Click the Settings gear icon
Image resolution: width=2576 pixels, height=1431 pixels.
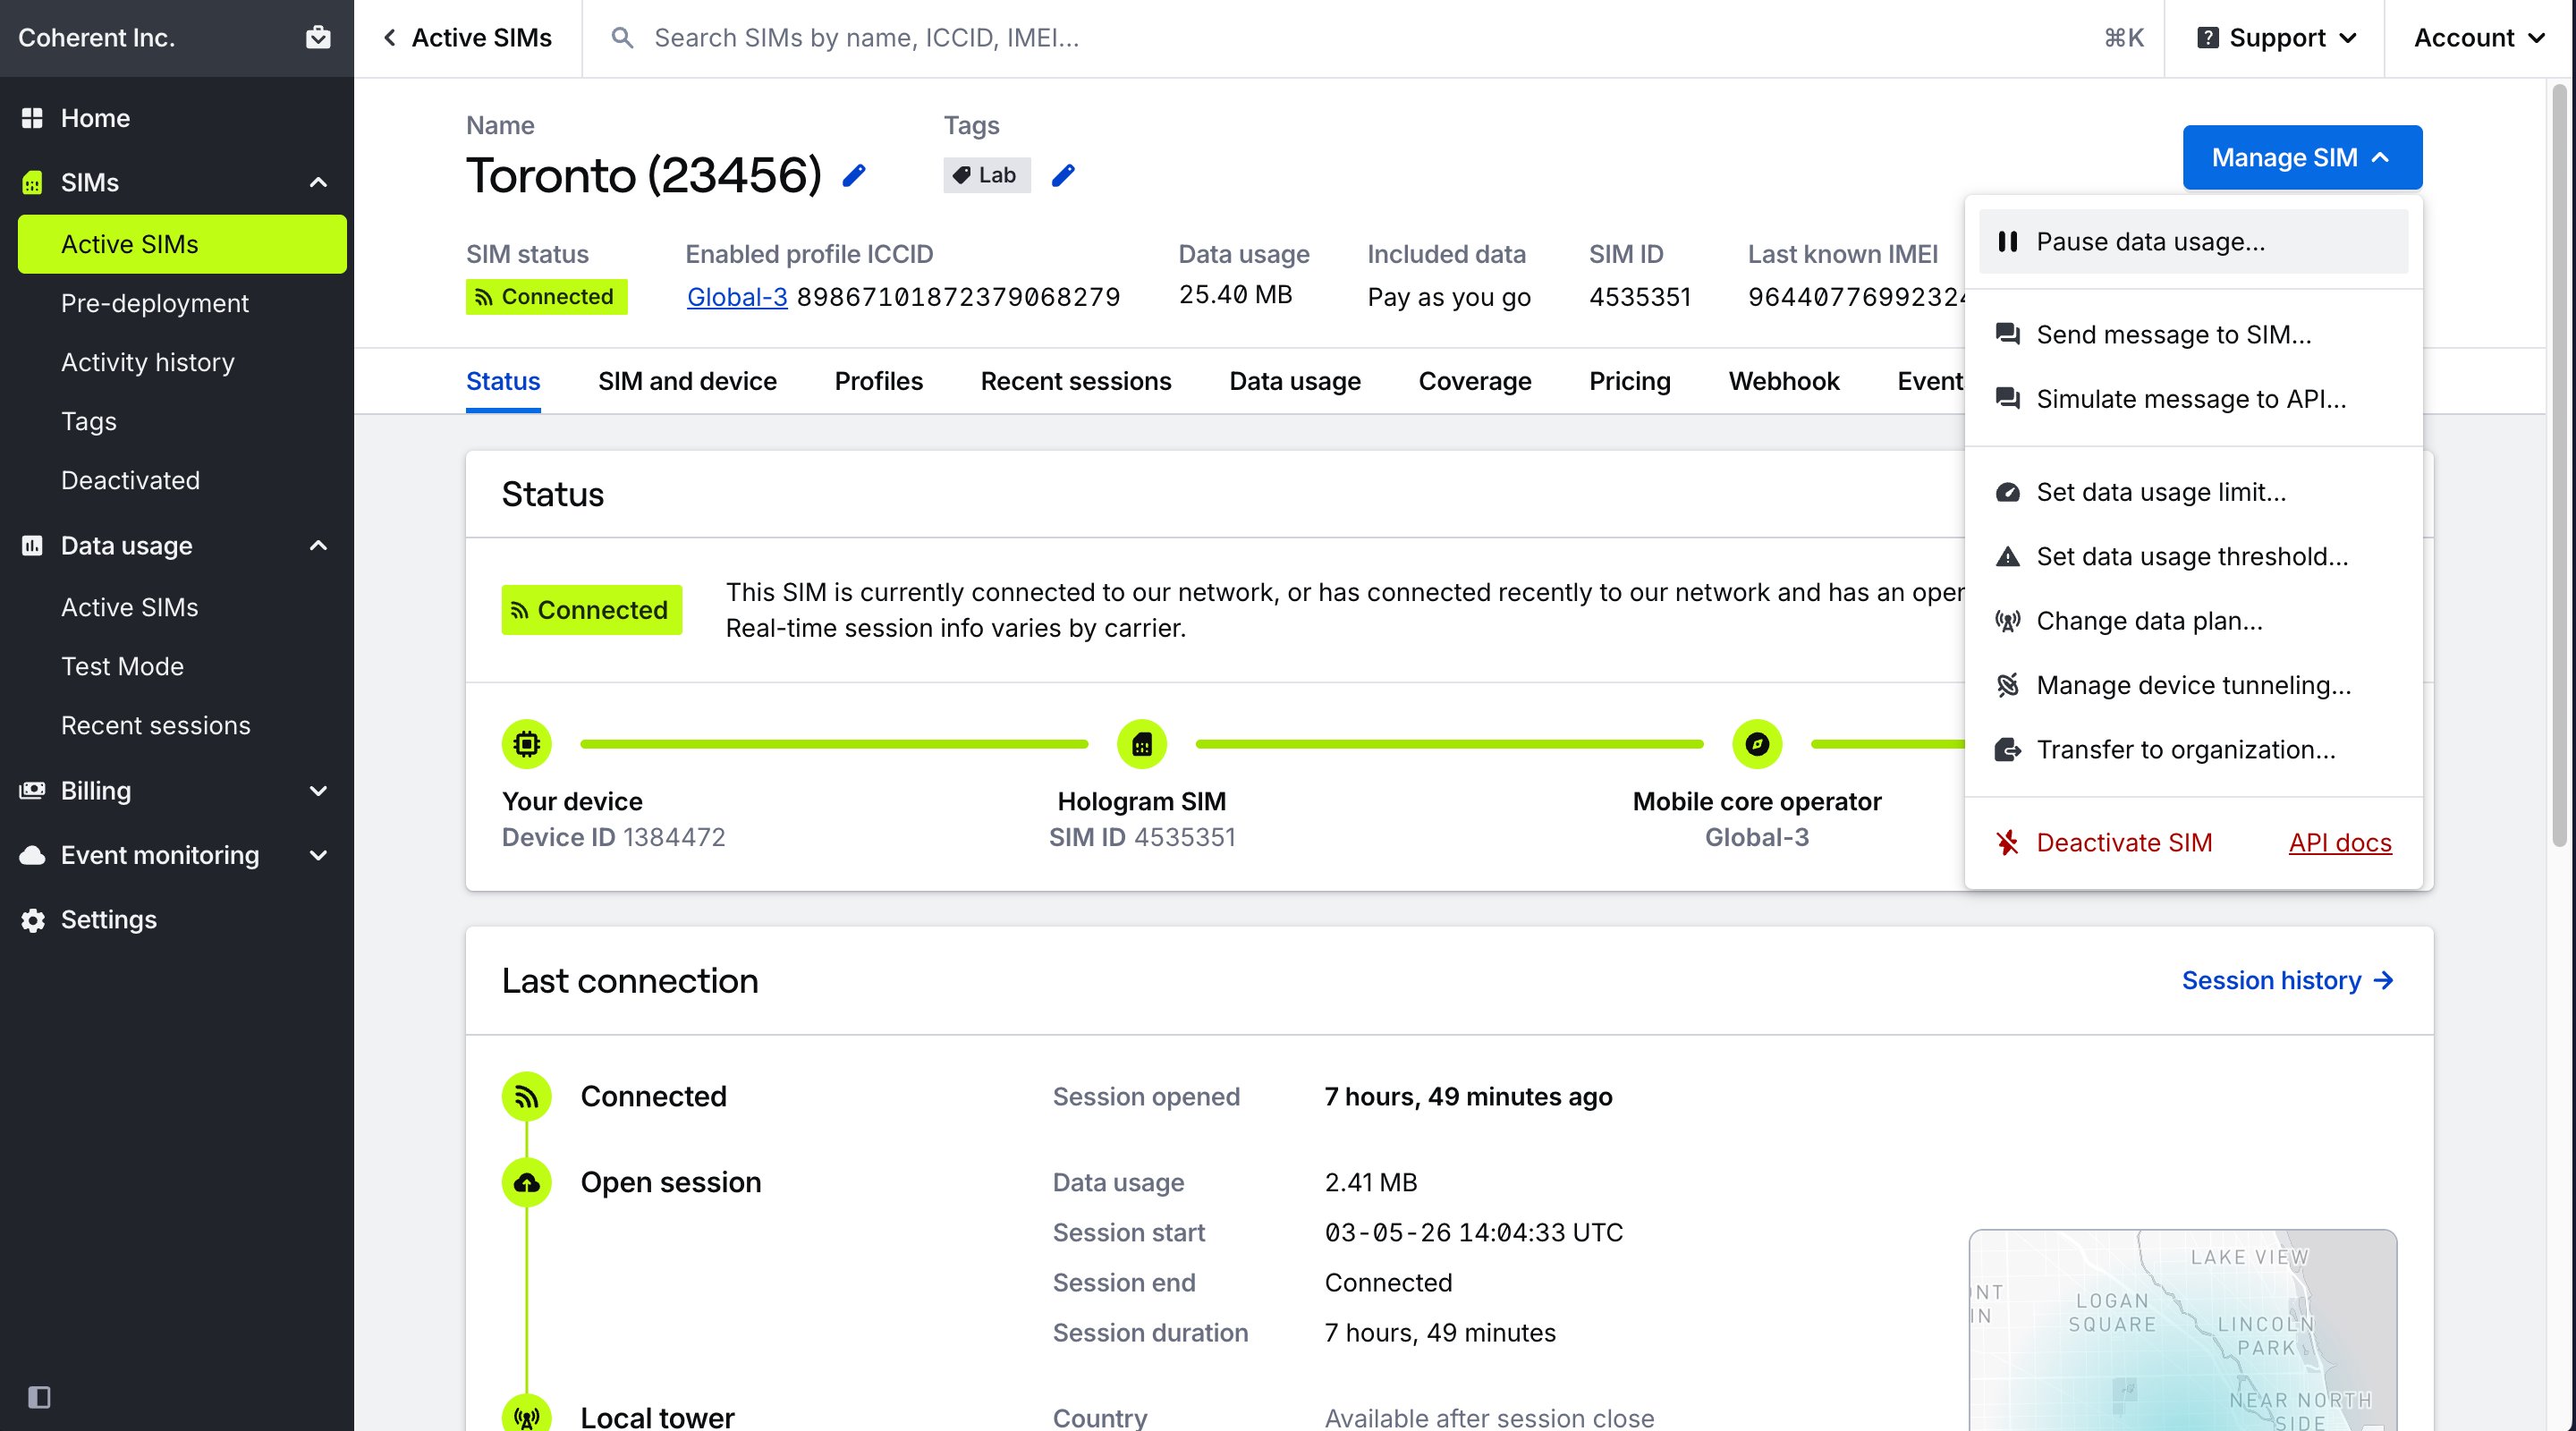(x=32, y=919)
